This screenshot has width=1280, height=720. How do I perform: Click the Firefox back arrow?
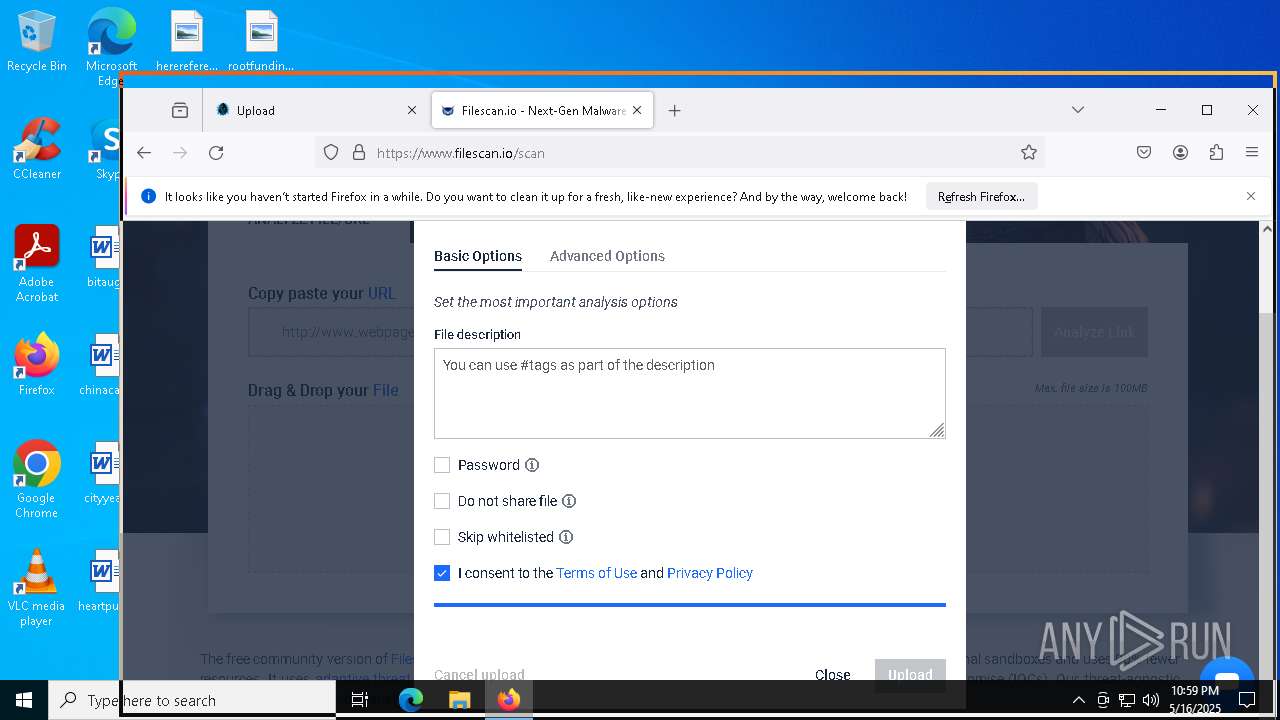click(144, 153)
